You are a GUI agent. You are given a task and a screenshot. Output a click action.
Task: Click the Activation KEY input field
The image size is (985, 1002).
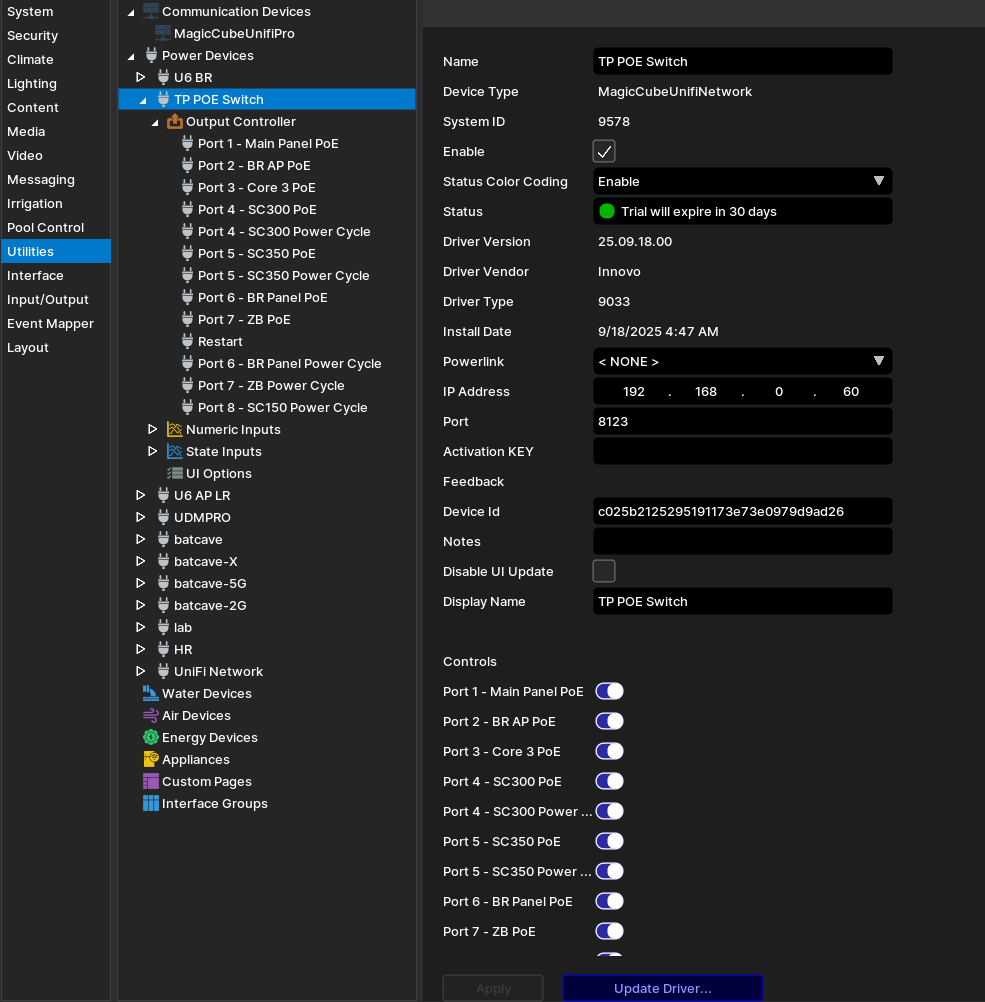[742, 451]
